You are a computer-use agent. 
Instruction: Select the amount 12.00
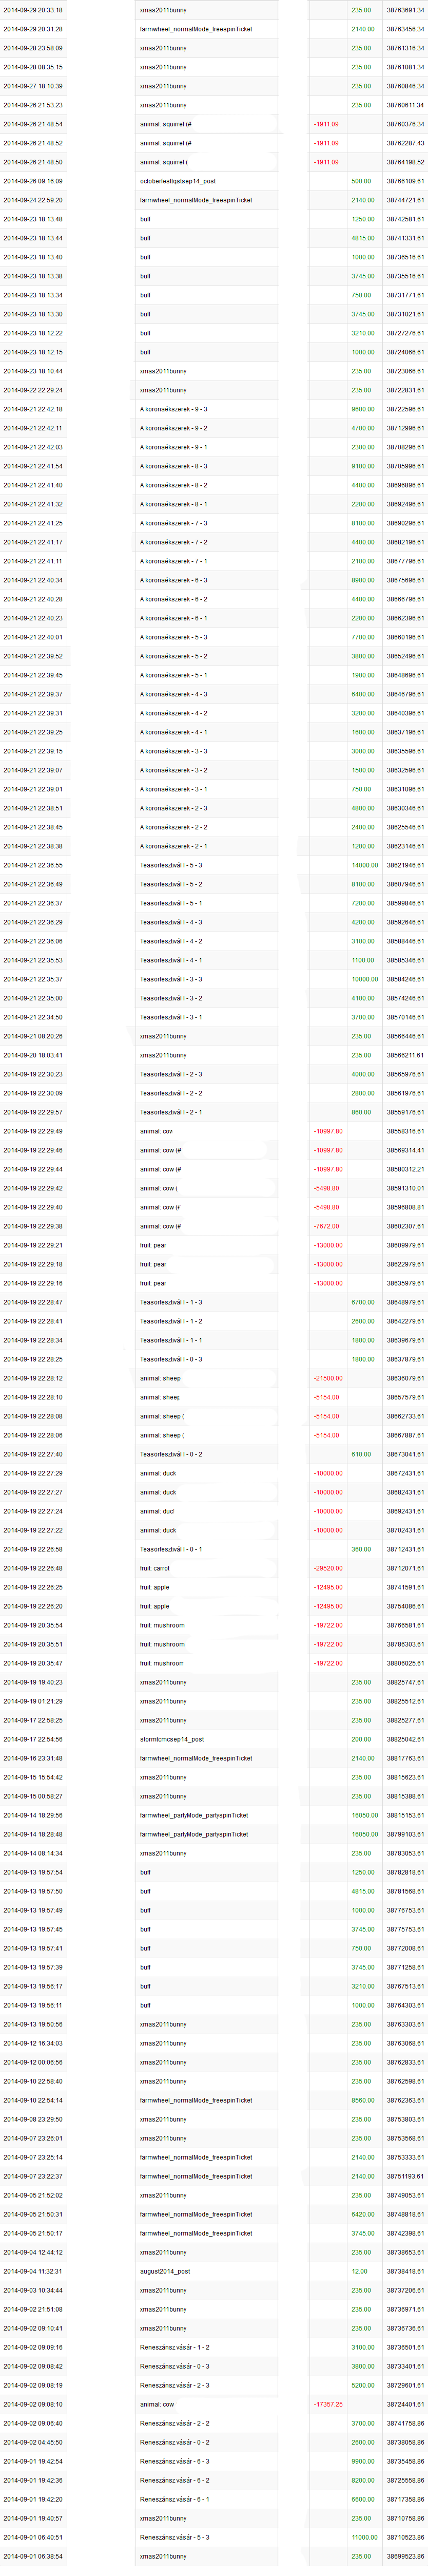pyautogui.click(x=359, y=2271)
